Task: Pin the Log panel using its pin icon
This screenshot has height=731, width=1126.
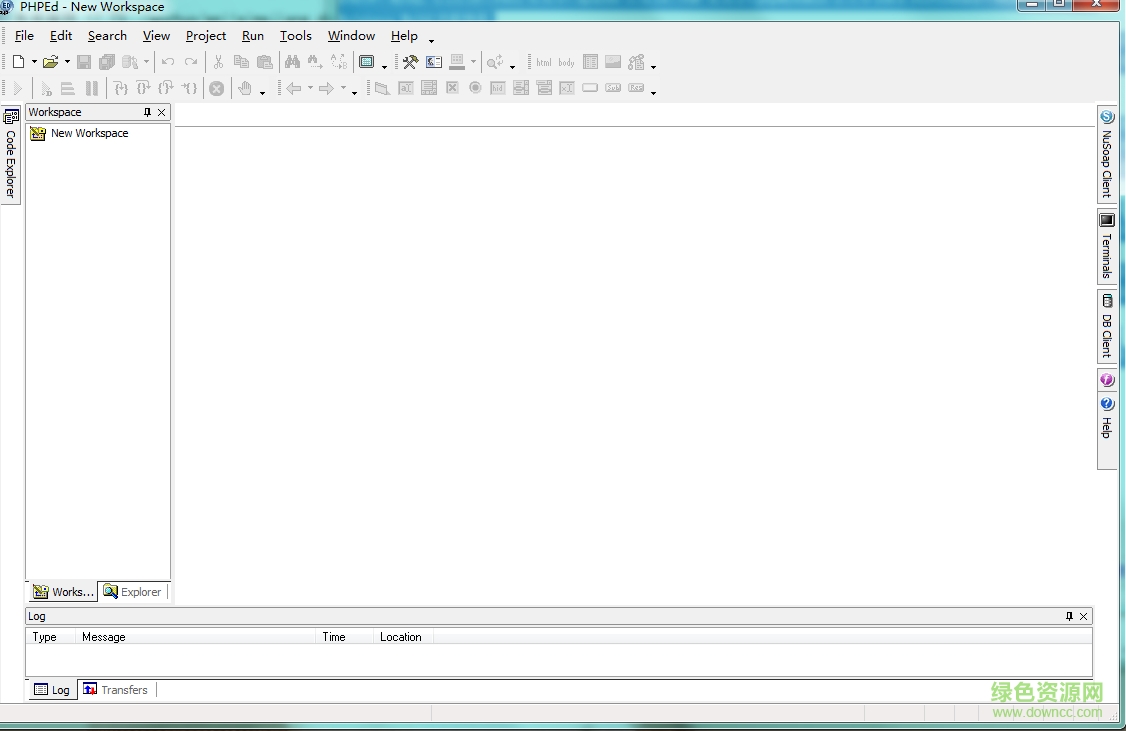Action: click(x=1069, y=616)
